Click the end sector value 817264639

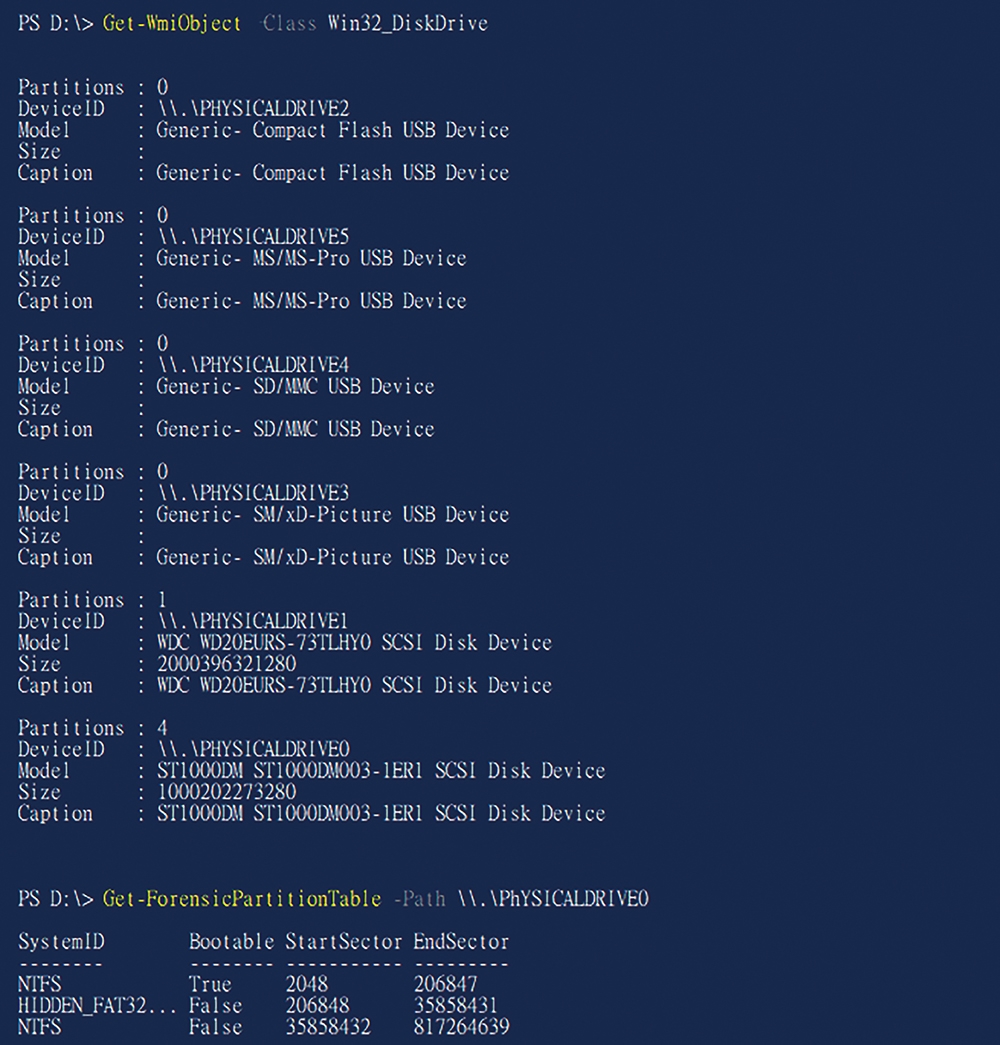(461, 1026)
